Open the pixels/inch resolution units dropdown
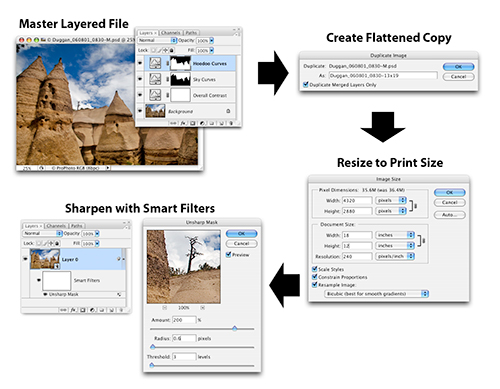Screen dimensions: 500x389 pyautogui.click(x=395, y=256)
